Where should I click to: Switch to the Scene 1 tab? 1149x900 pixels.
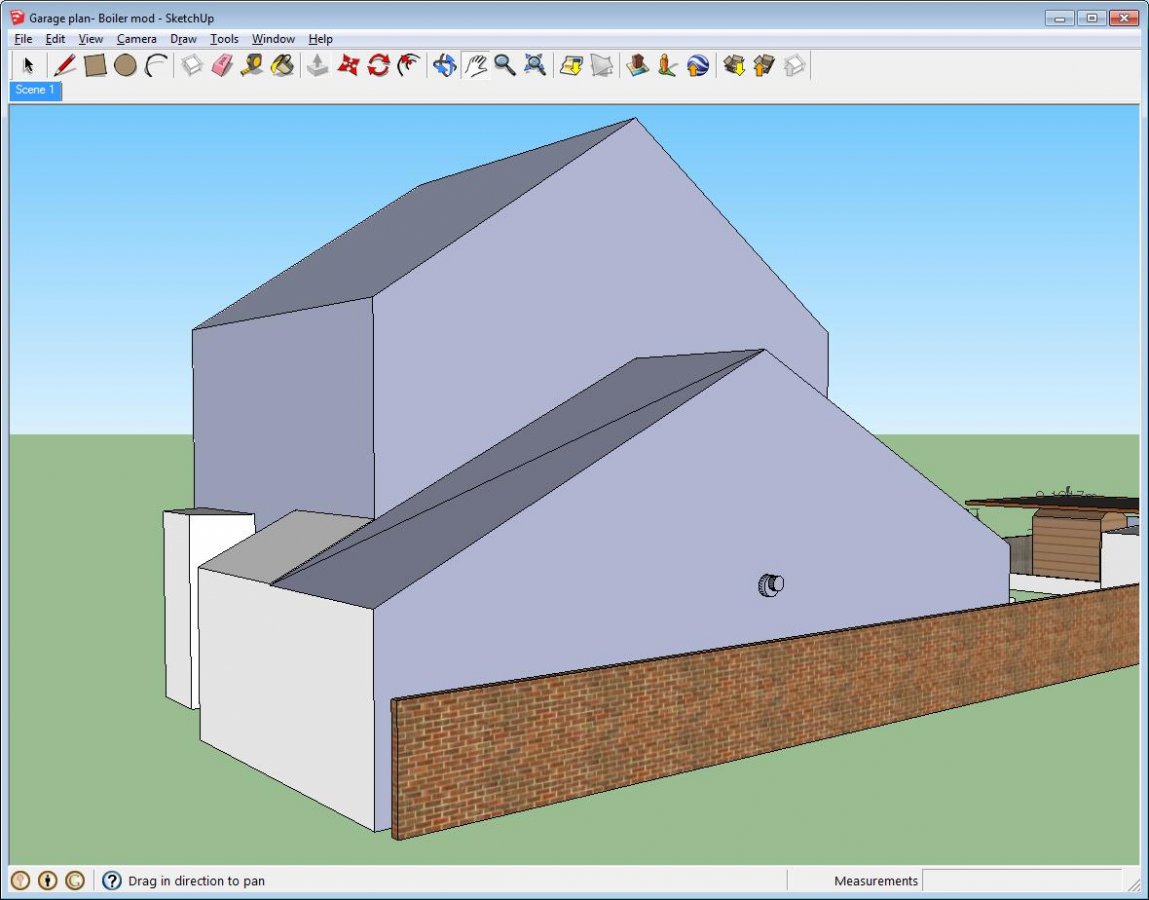click(36, 90)
